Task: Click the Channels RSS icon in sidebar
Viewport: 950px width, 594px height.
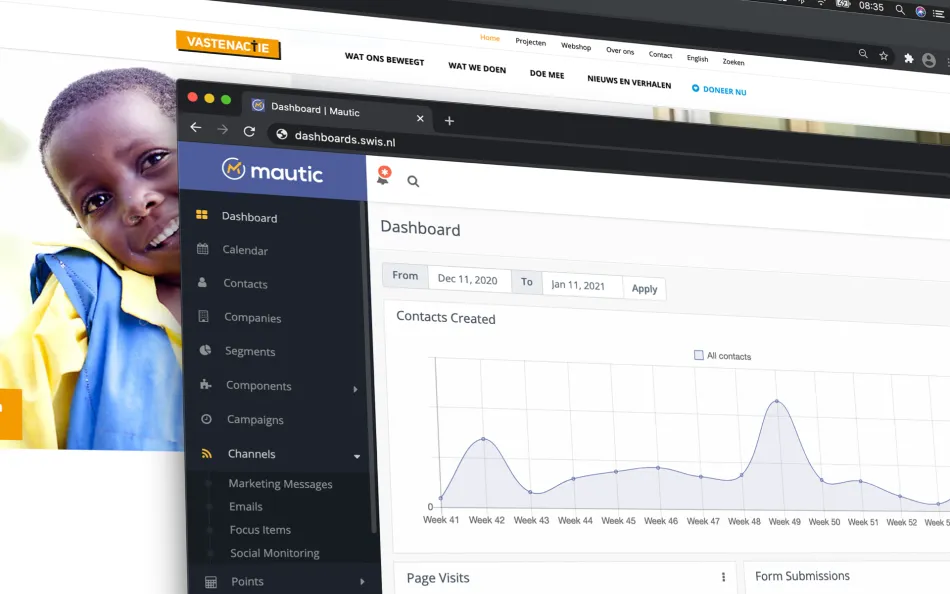Action: (208, 453)
